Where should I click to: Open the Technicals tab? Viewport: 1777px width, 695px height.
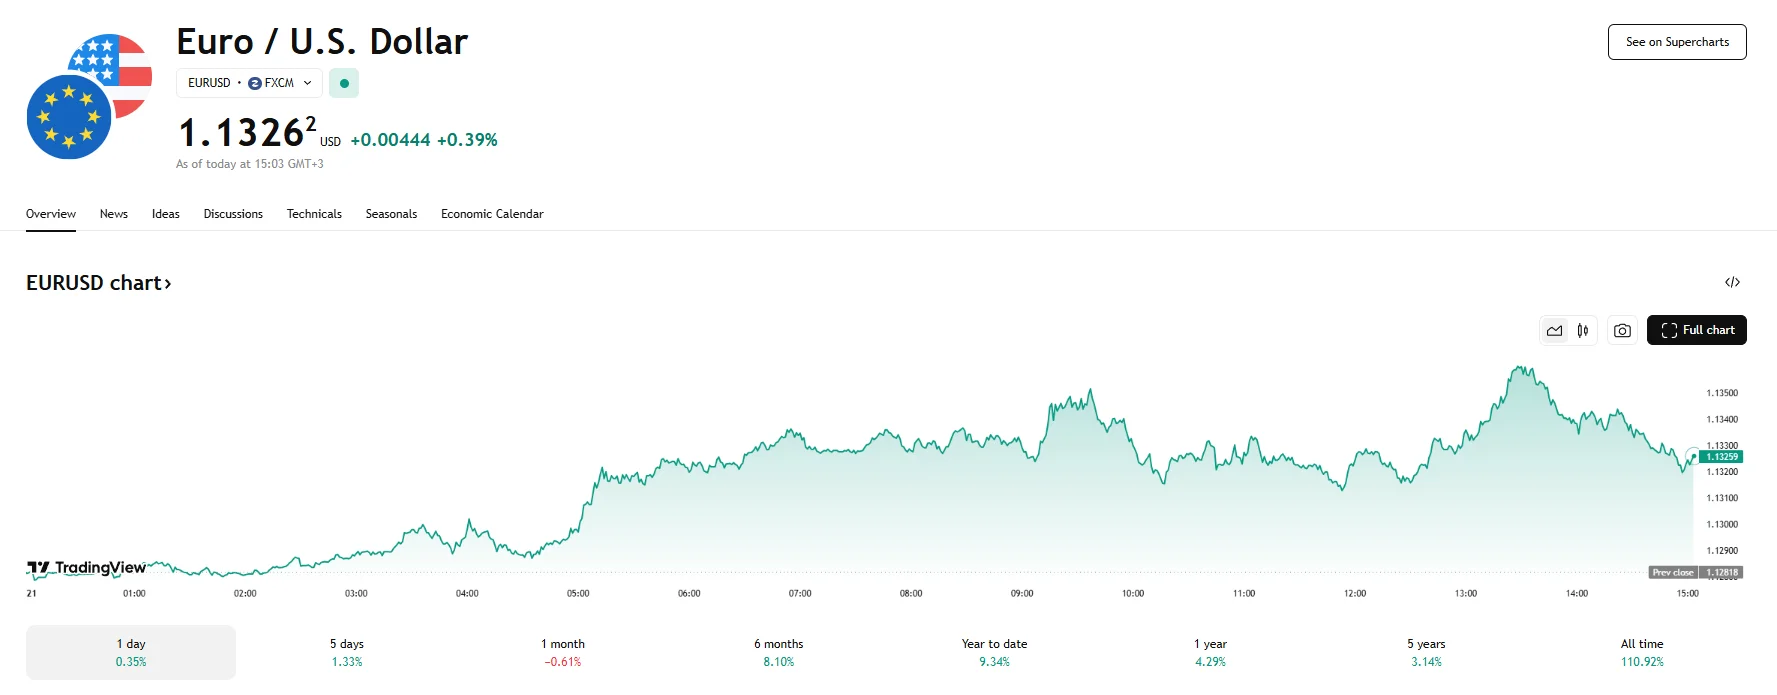click(314, 214)
